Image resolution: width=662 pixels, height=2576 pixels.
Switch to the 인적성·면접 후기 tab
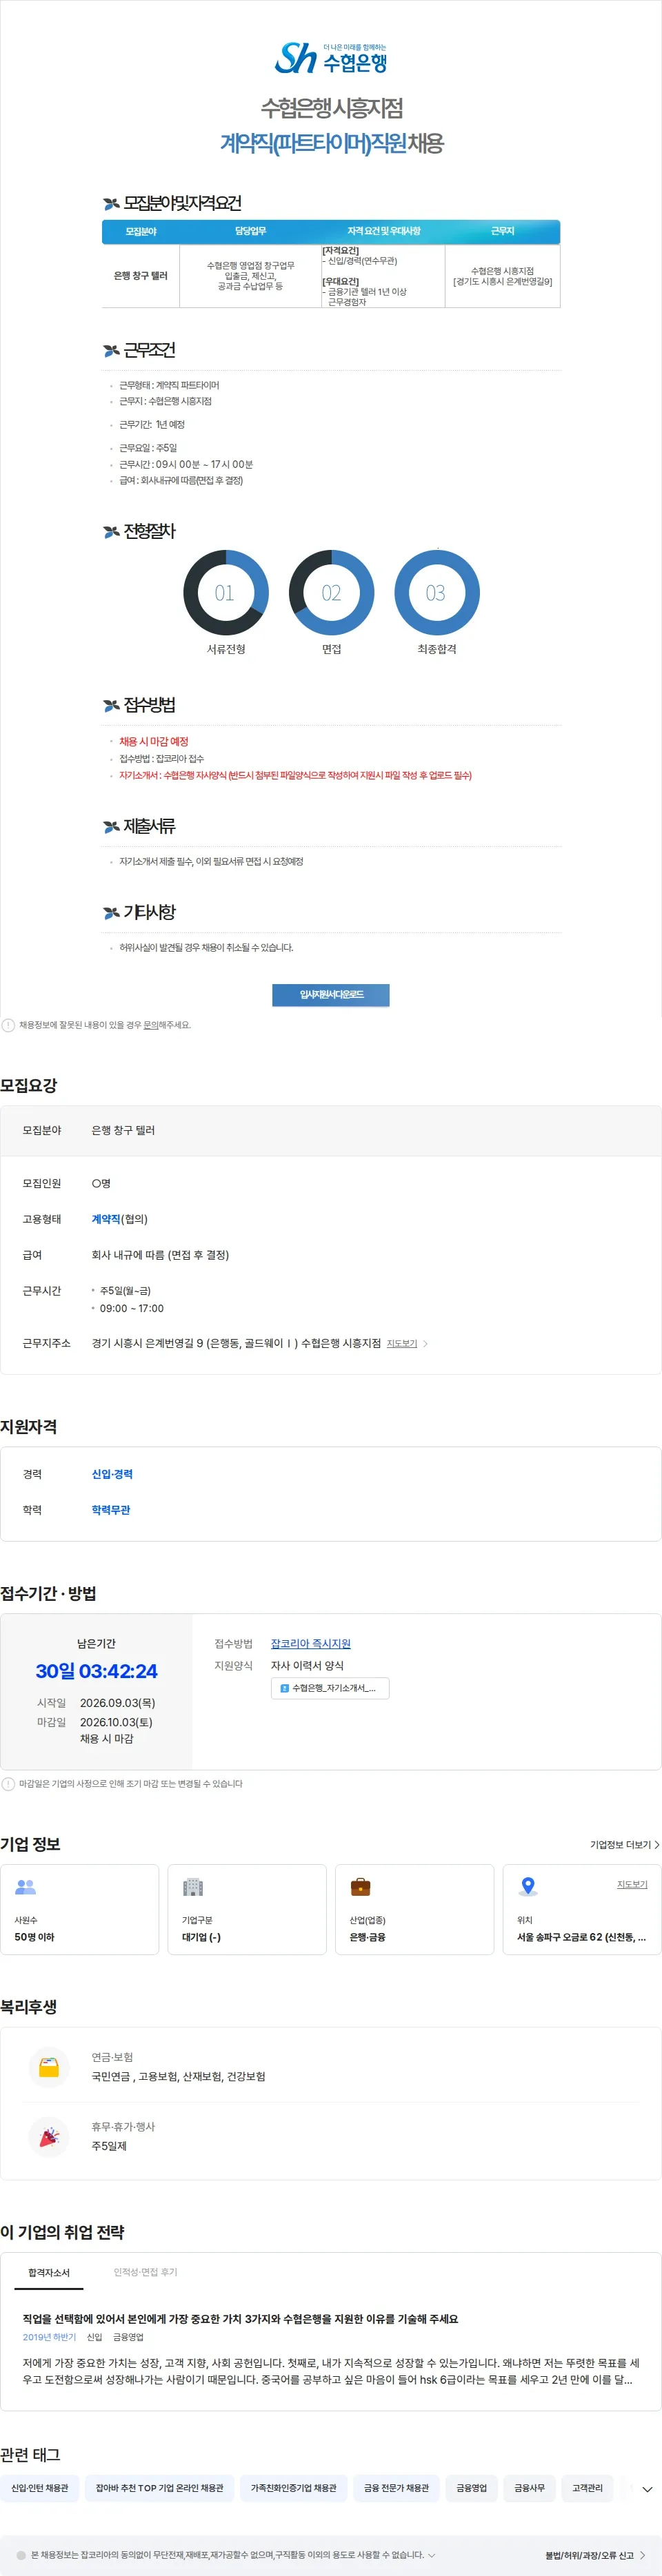pyautogui.click(x=145, y=2272)
